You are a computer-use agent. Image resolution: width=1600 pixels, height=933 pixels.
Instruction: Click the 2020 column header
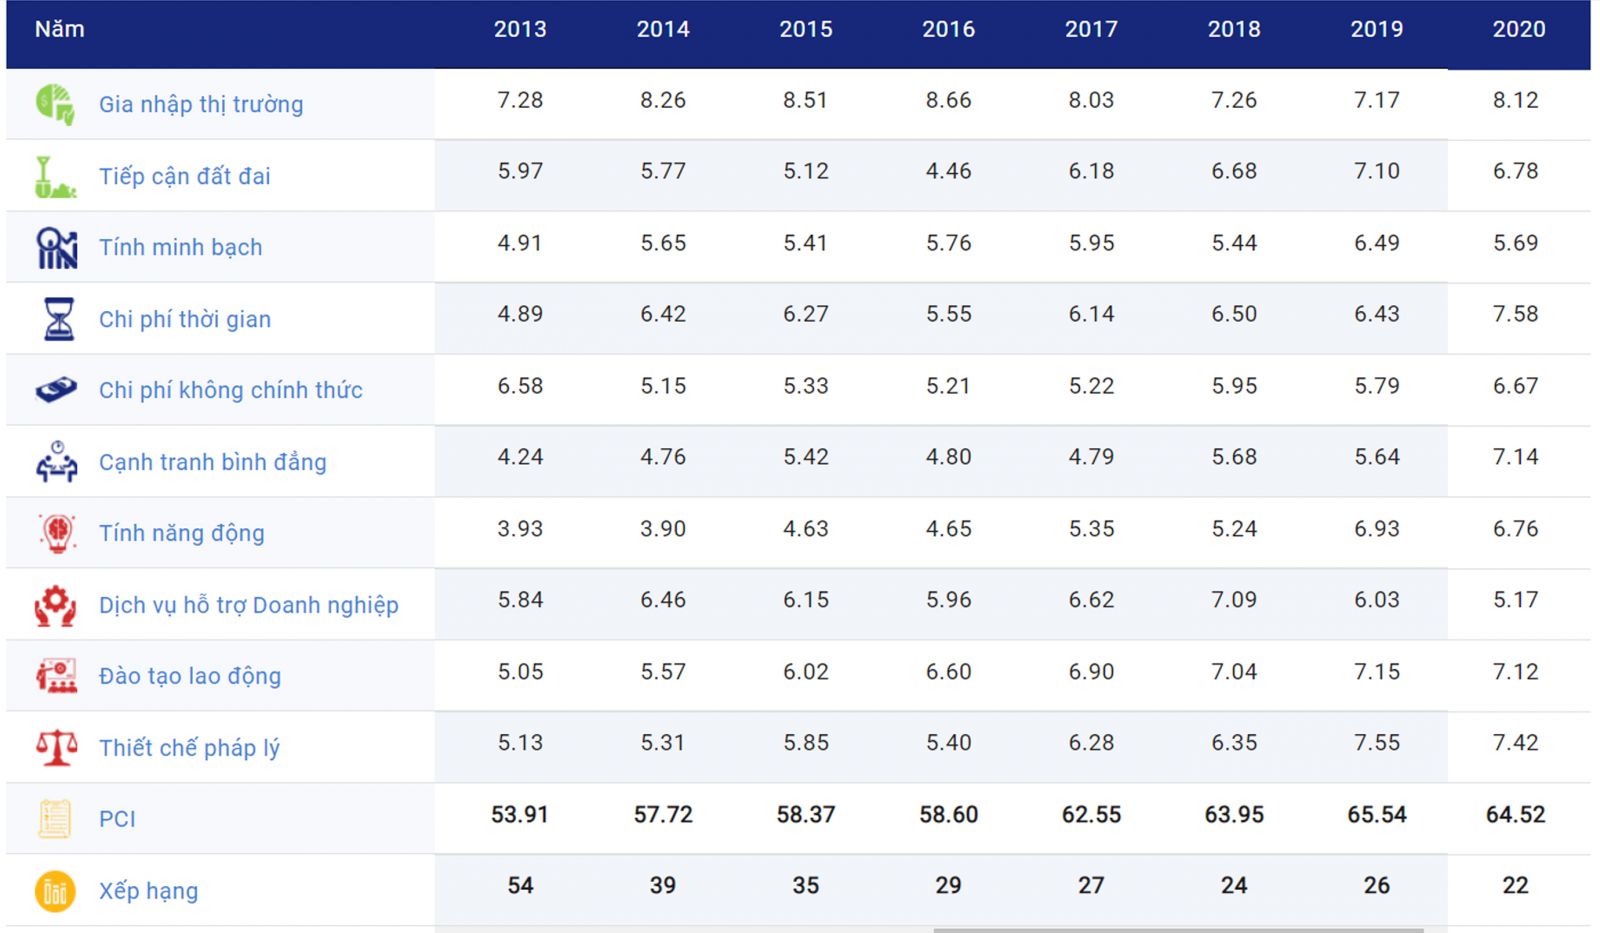click(1519, 29)
